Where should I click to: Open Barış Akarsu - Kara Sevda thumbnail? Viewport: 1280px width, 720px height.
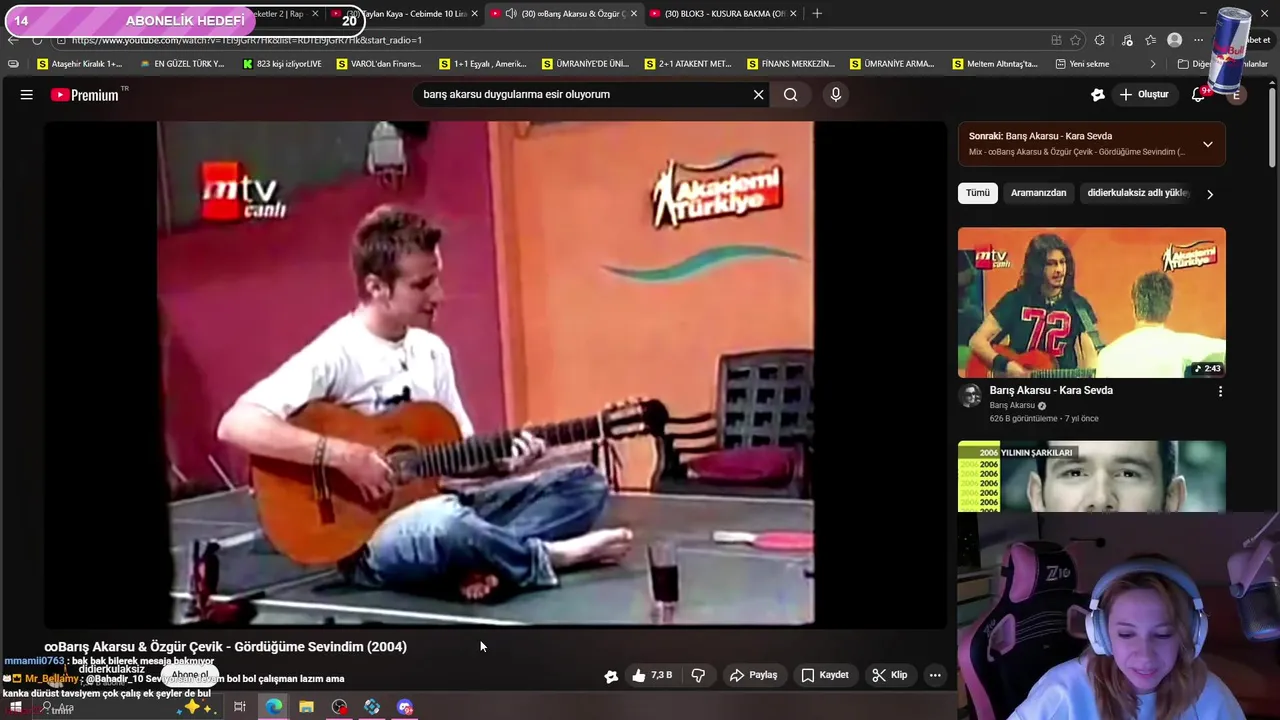1091,303
